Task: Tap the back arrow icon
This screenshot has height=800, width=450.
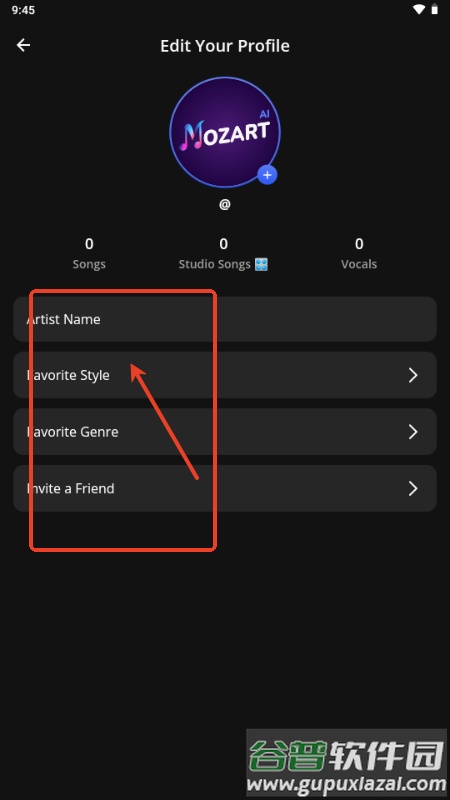Action: 23,45
